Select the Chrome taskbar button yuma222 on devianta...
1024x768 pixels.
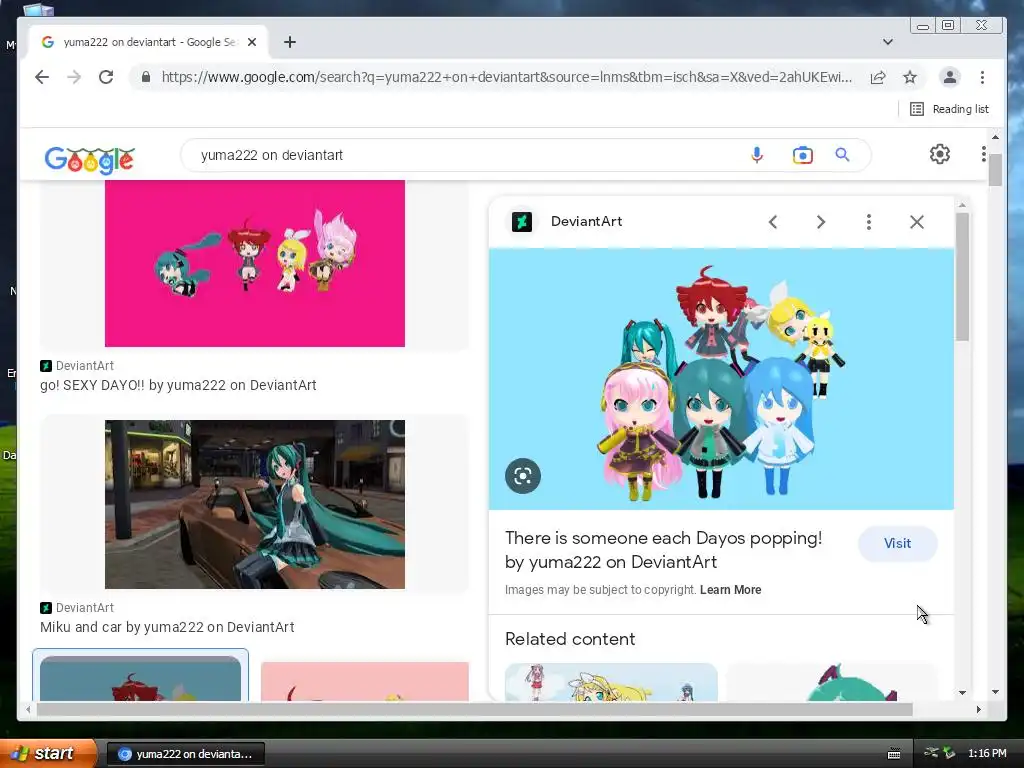pos(185,754)
